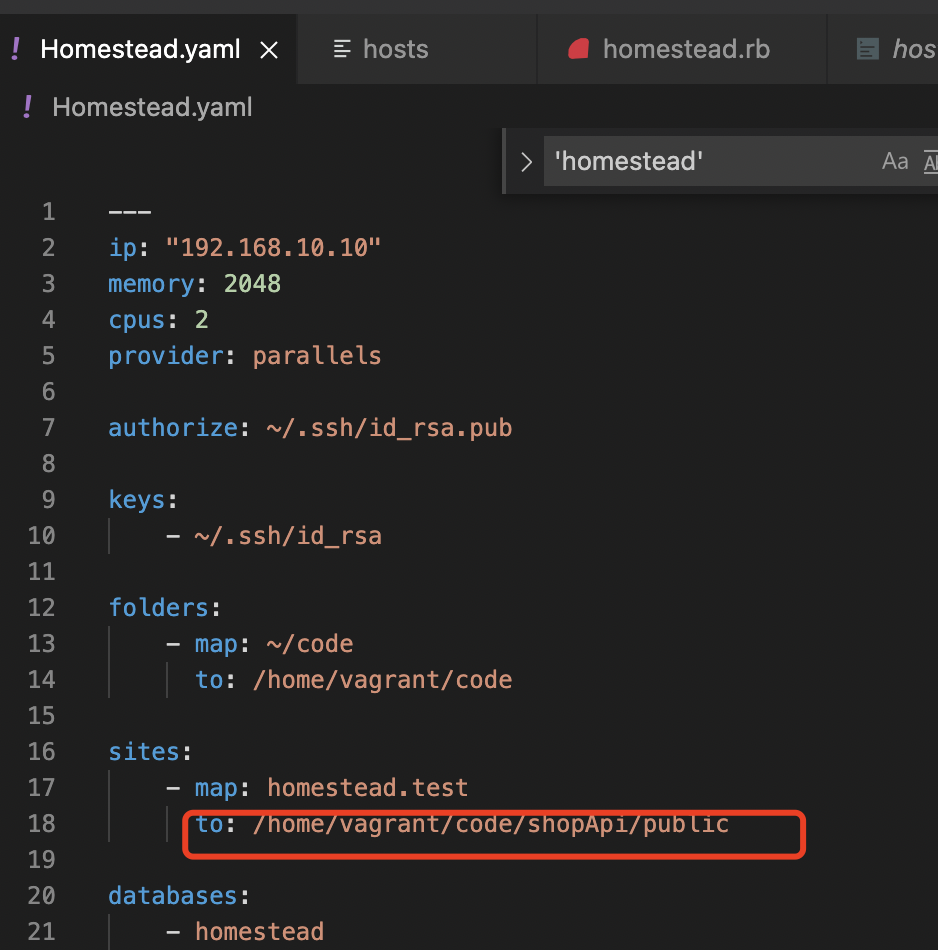Click the find input containing 'homestead'

click(x=709, y=161)
